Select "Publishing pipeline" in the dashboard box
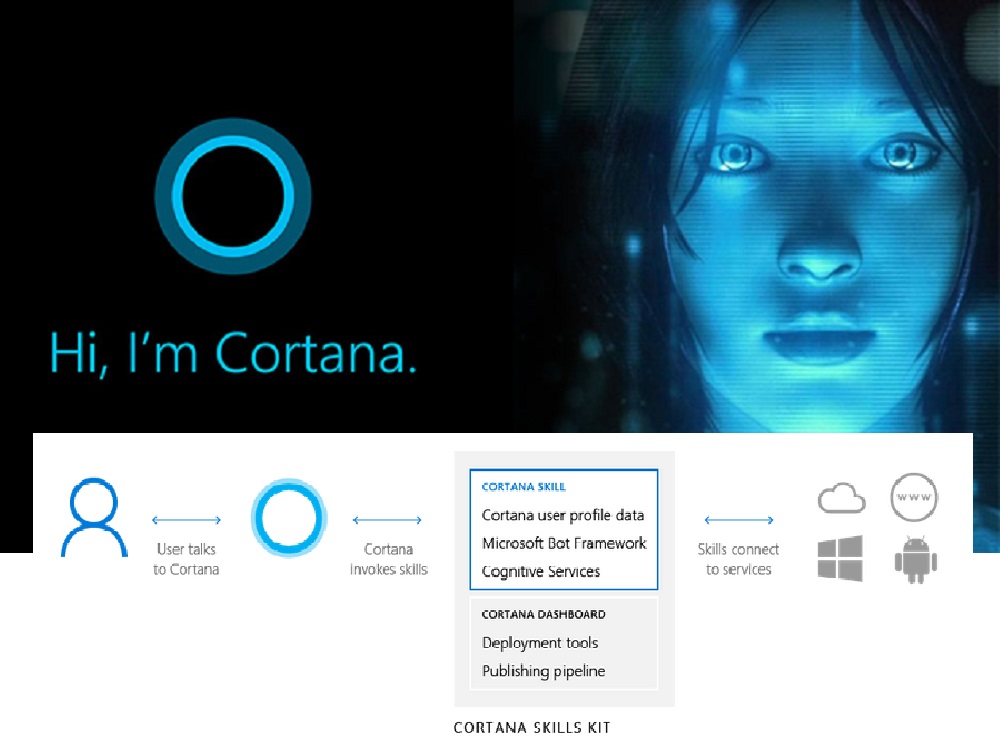The image size is (1000, 750). (543, 671)
